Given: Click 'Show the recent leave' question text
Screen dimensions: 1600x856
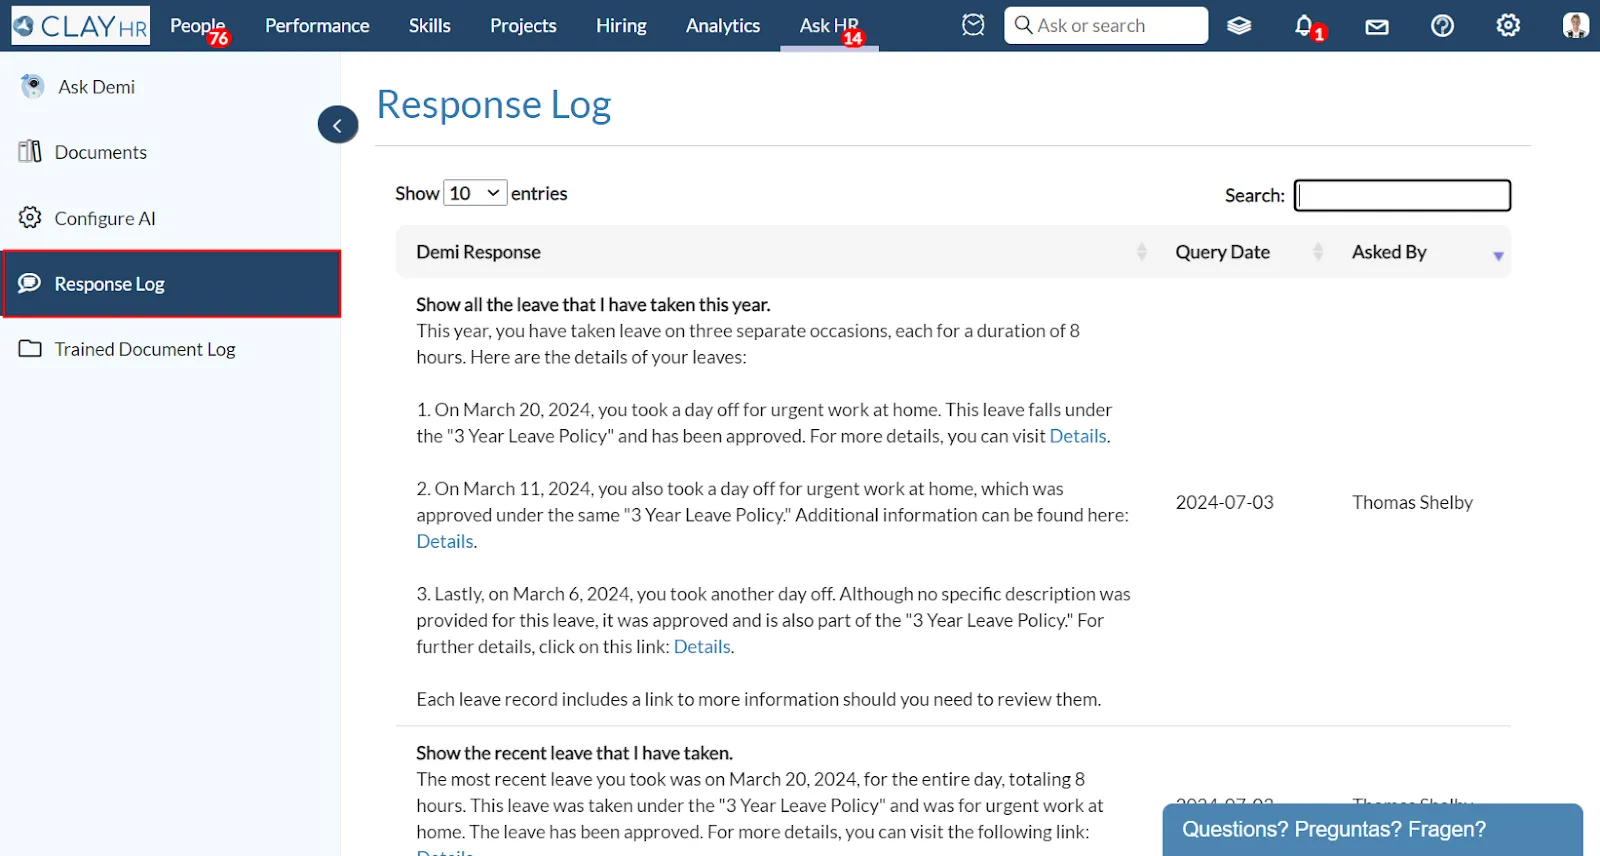Looking at the screenshot, I should point(574,753).
